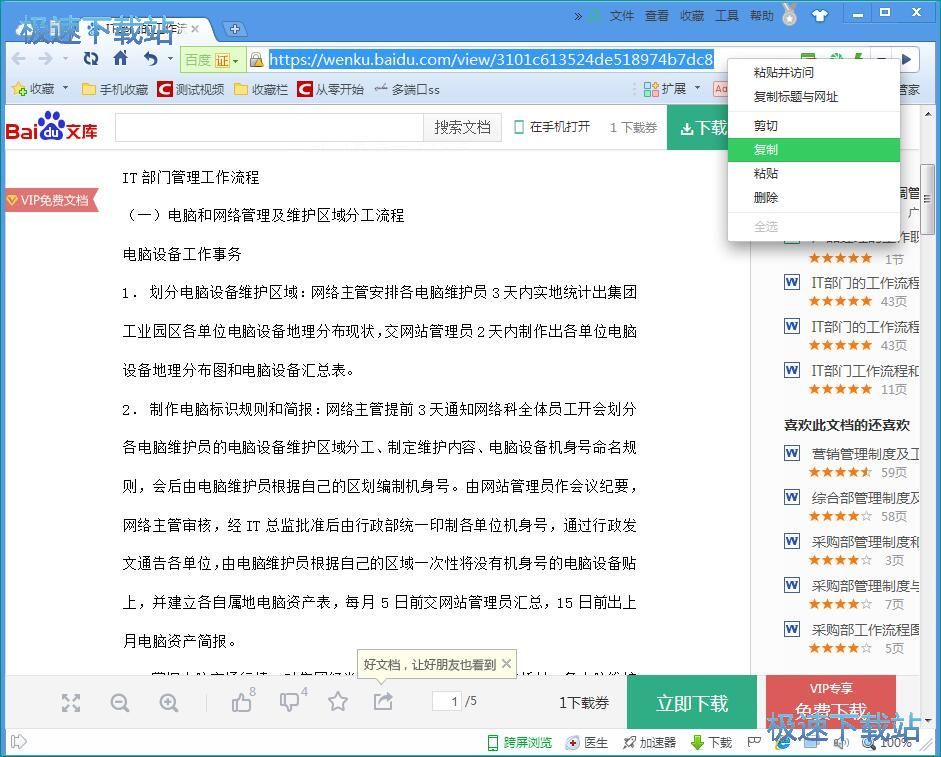Open the 多端口ss bookmark
The width and height of the screenshot is (941, 757).
(x=407, y=89)
